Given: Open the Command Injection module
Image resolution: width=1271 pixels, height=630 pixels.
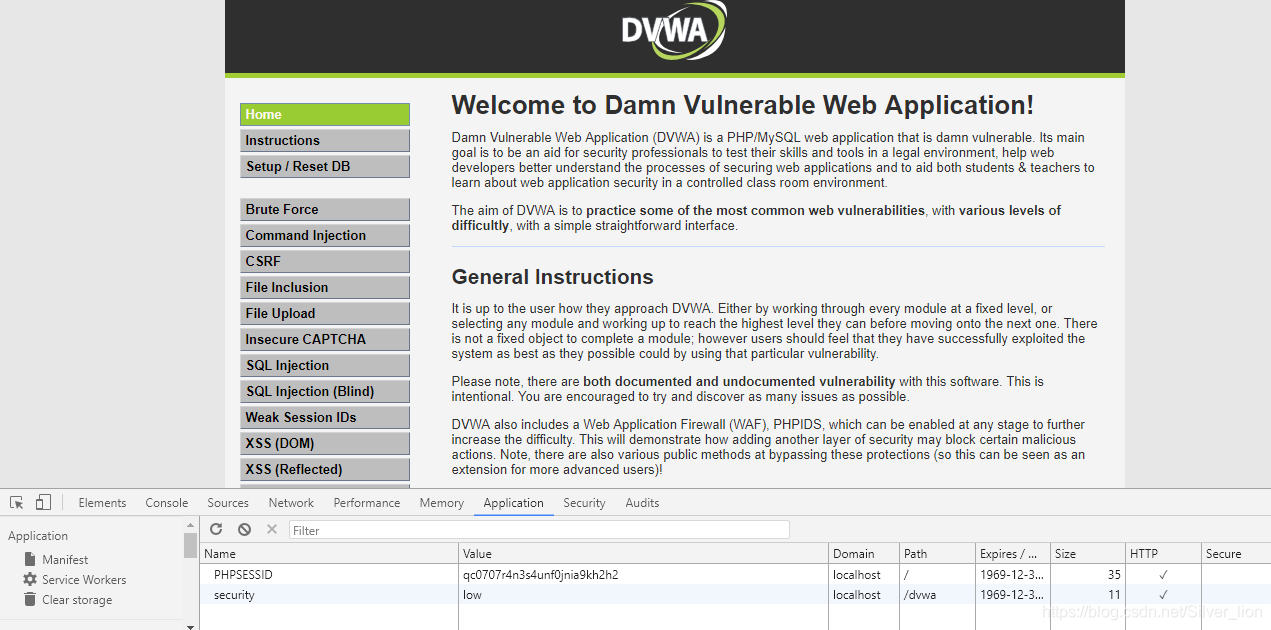Looking at the screenshot, I should click(x=325, y=235).
